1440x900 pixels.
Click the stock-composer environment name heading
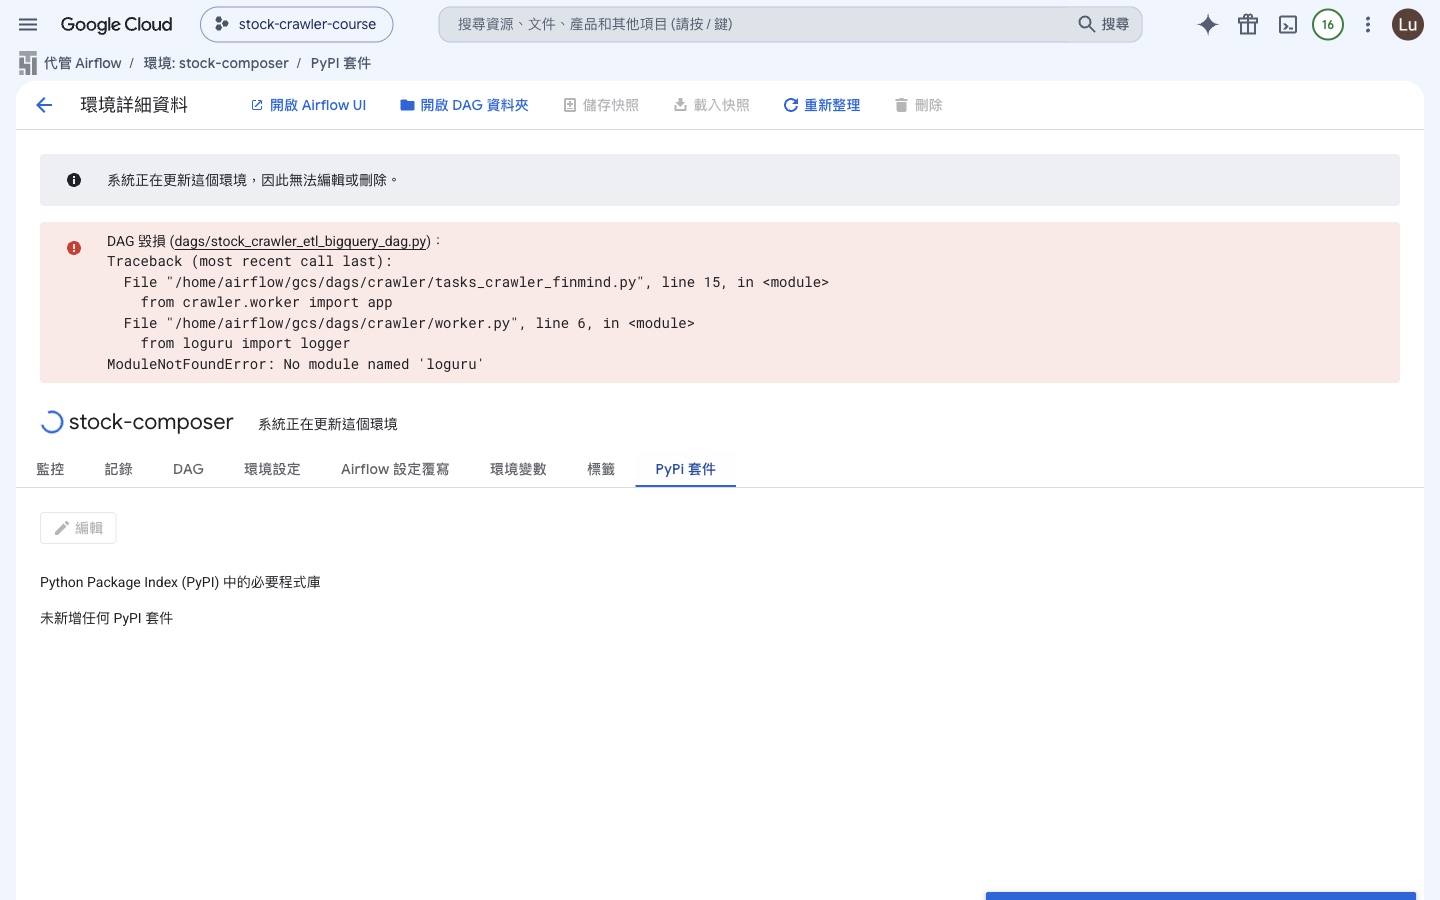pyautogui.click(x=151, y=422)
